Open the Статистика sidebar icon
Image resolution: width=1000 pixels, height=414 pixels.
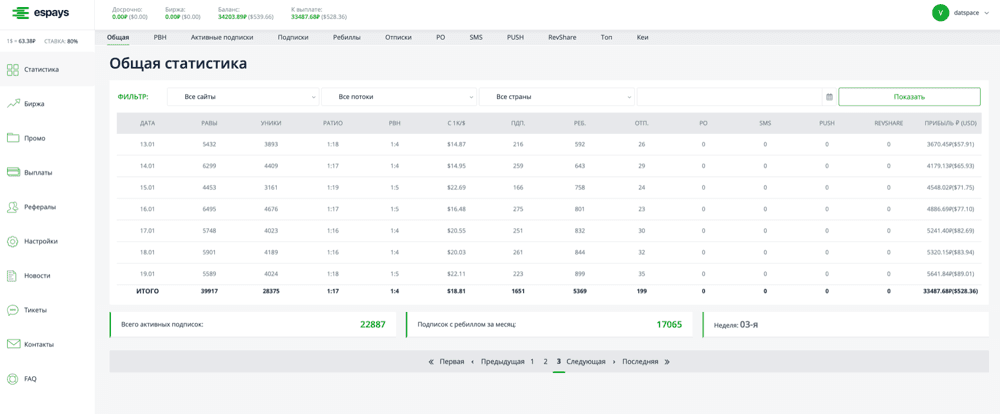tap(13, 69)
